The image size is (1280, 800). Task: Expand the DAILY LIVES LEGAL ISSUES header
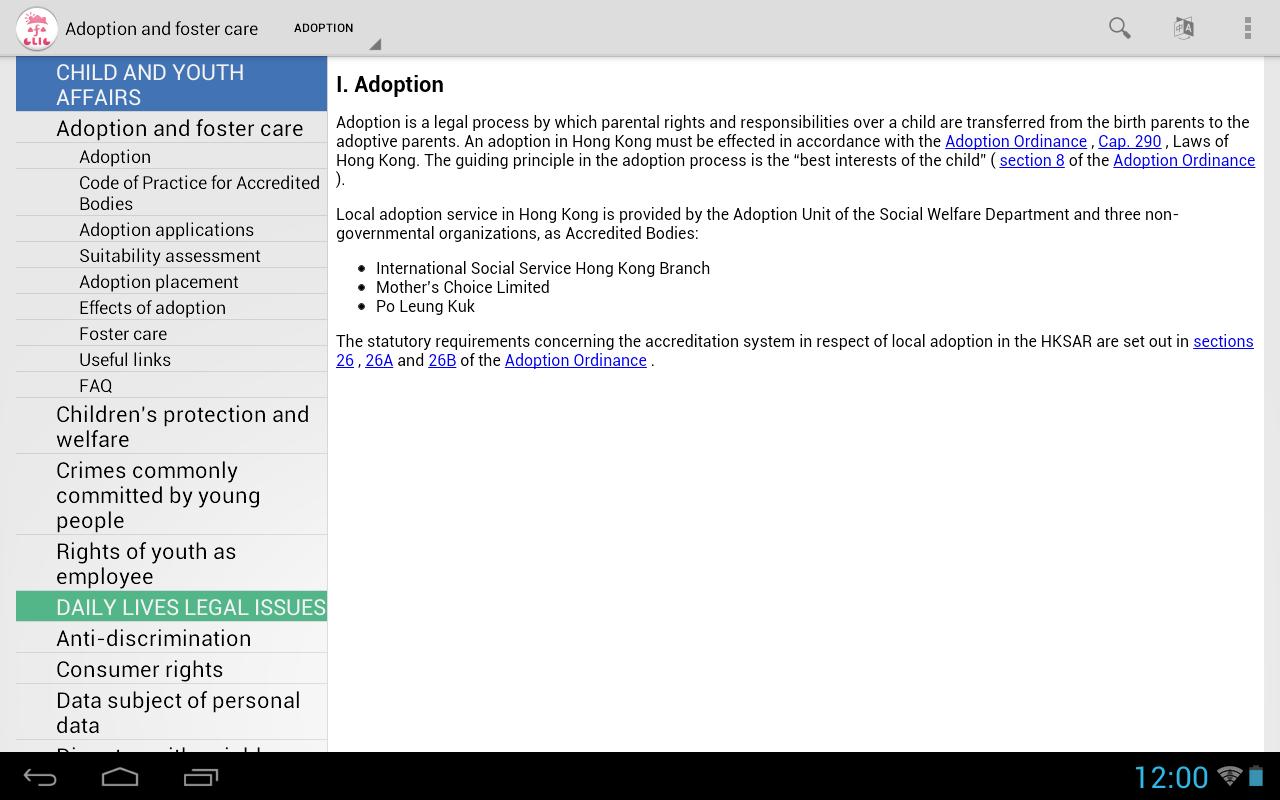click(171, 607)
